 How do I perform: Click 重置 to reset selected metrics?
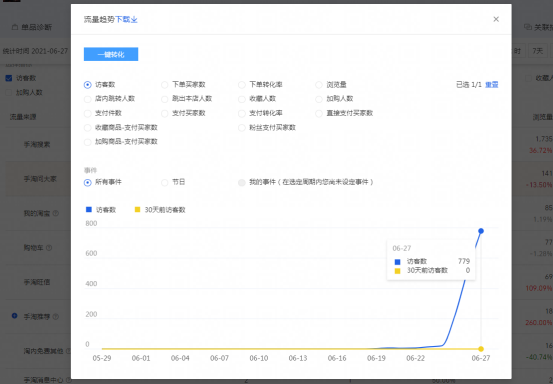[x=492, y=85]
